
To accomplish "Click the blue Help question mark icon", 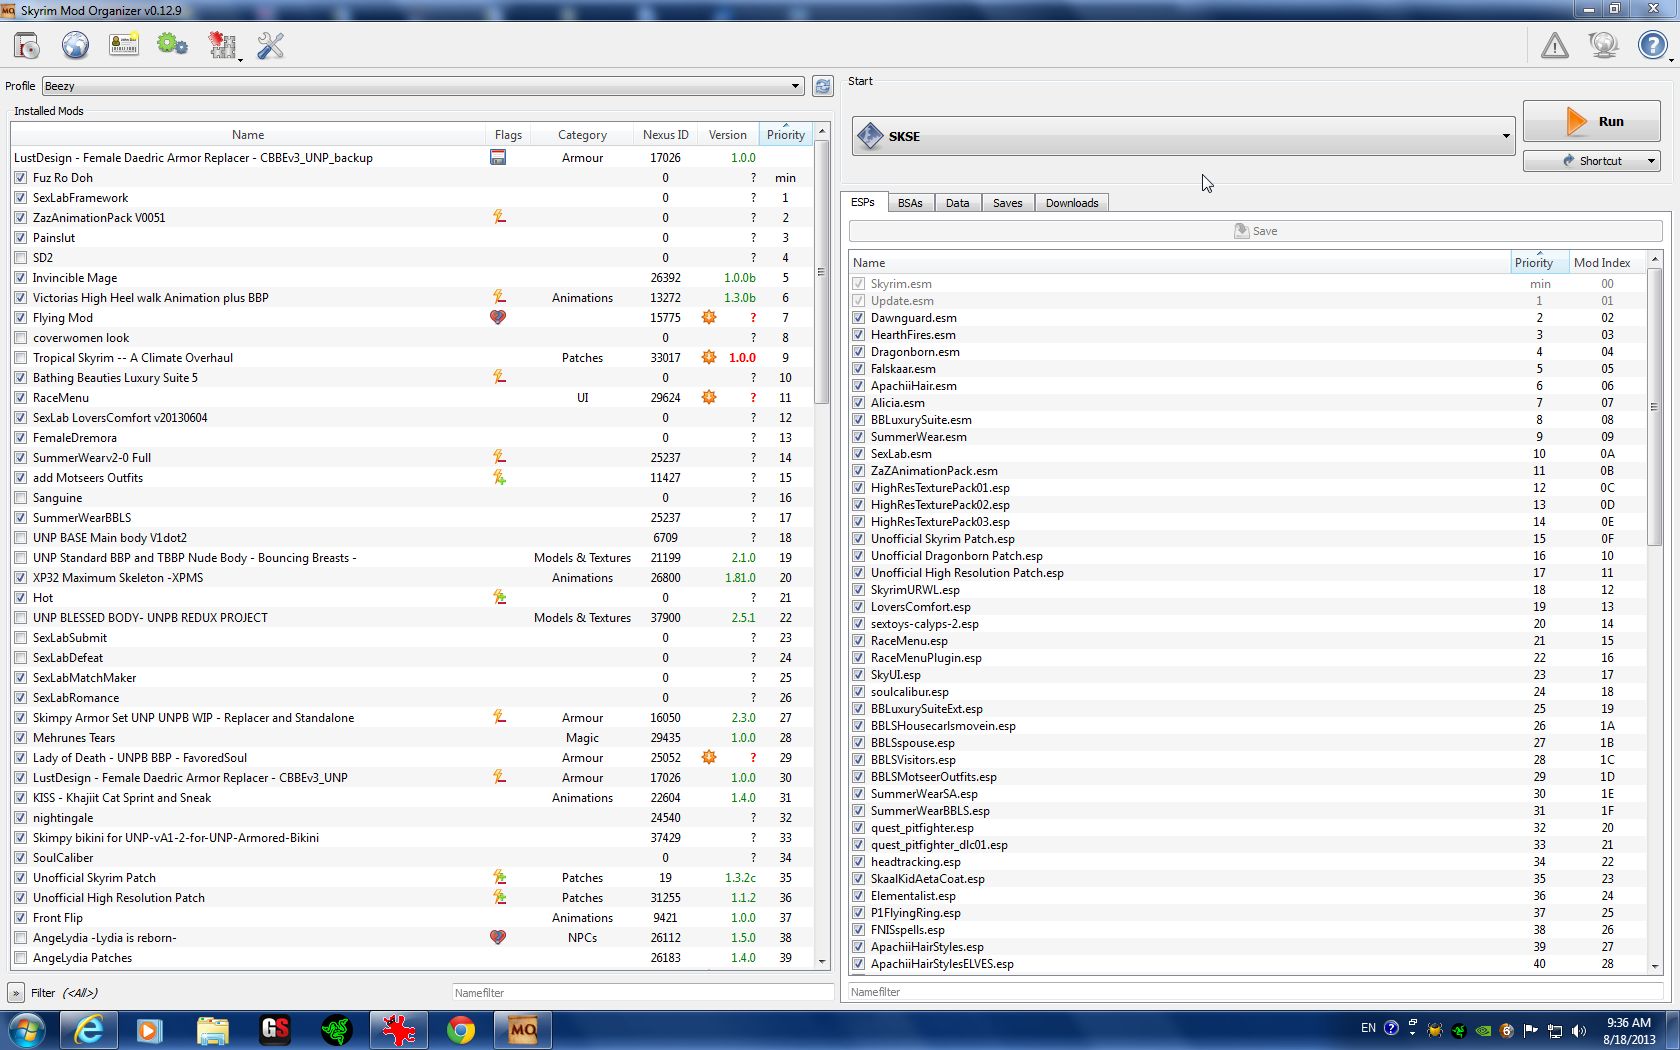I will (x=1652, y=46).
